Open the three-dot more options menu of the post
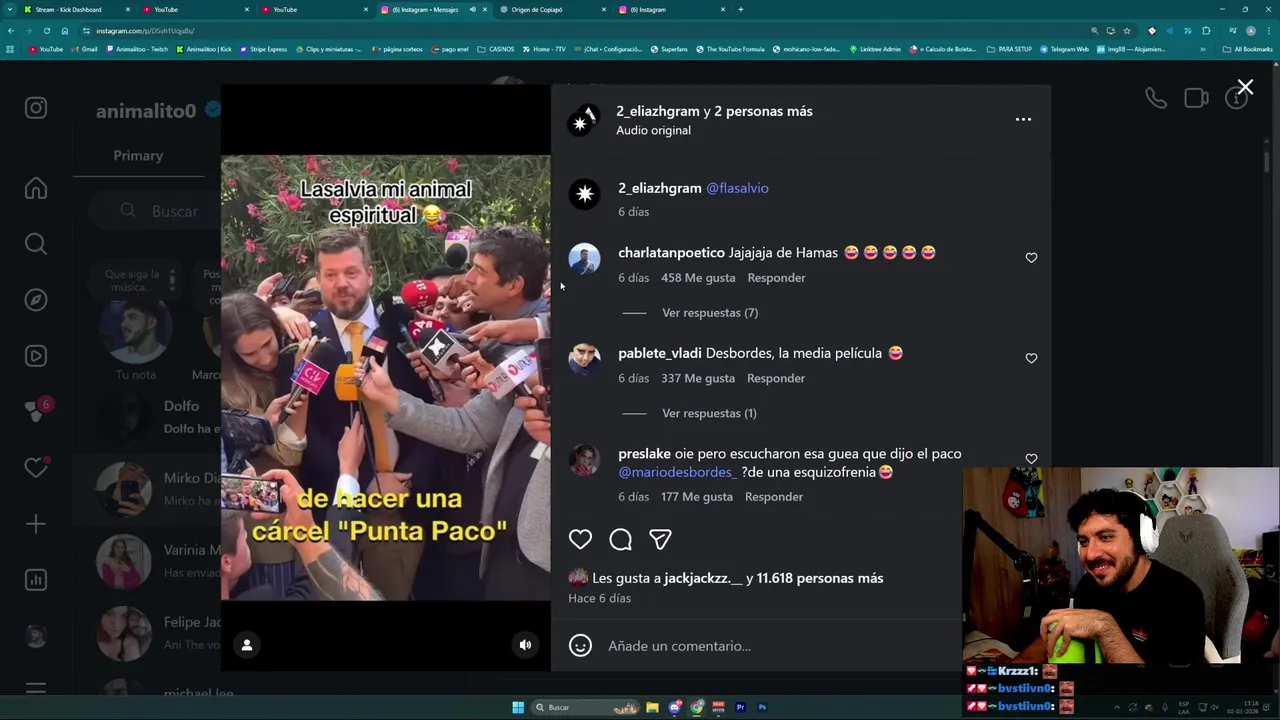1280x720 pixels. click(x=1023, y=119)
